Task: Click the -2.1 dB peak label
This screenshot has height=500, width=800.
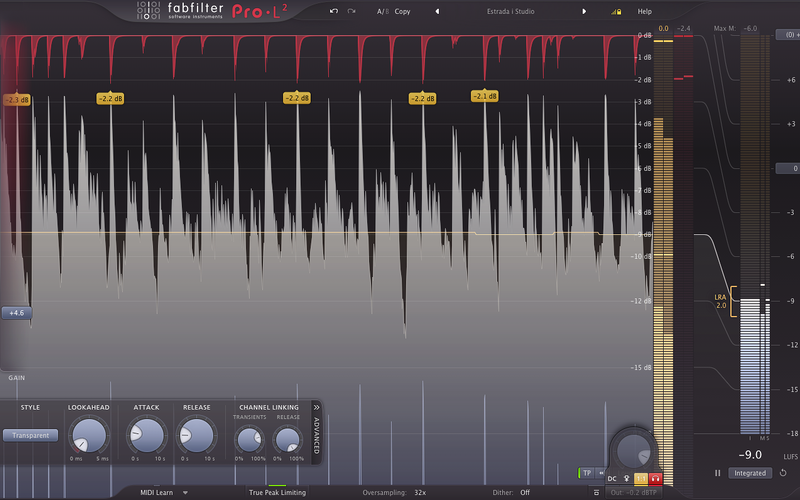Action: [x=485, y=96]
